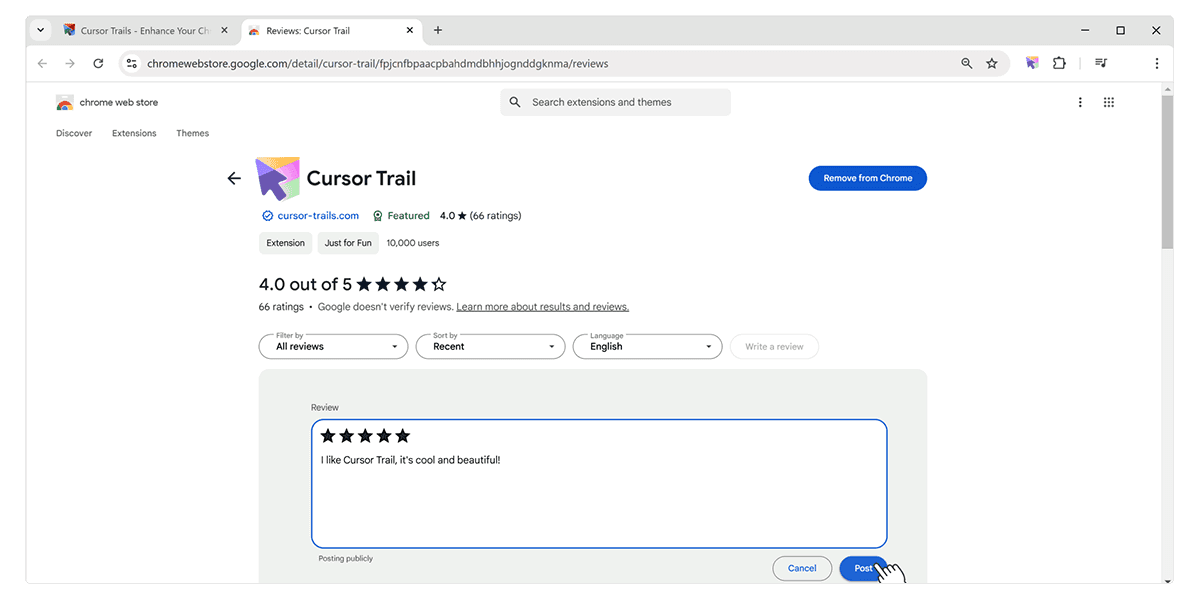Set review rating to four stars

[384, 436]
